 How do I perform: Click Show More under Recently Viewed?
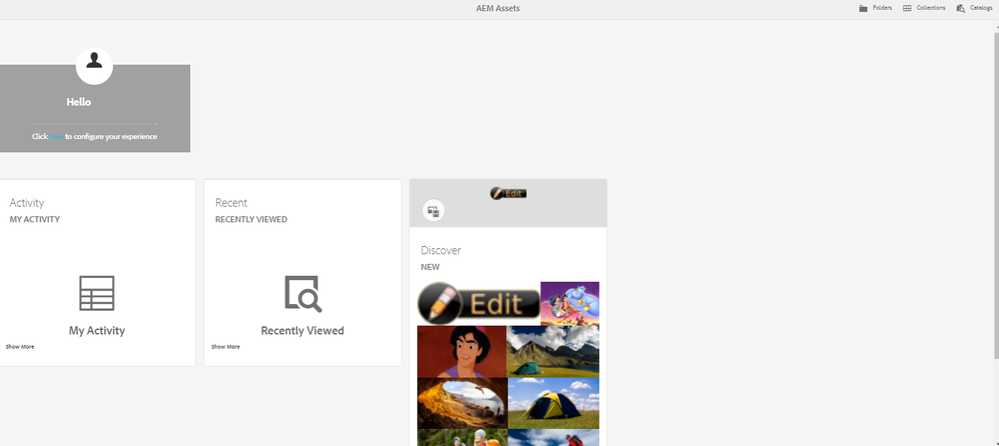[225, 347]
